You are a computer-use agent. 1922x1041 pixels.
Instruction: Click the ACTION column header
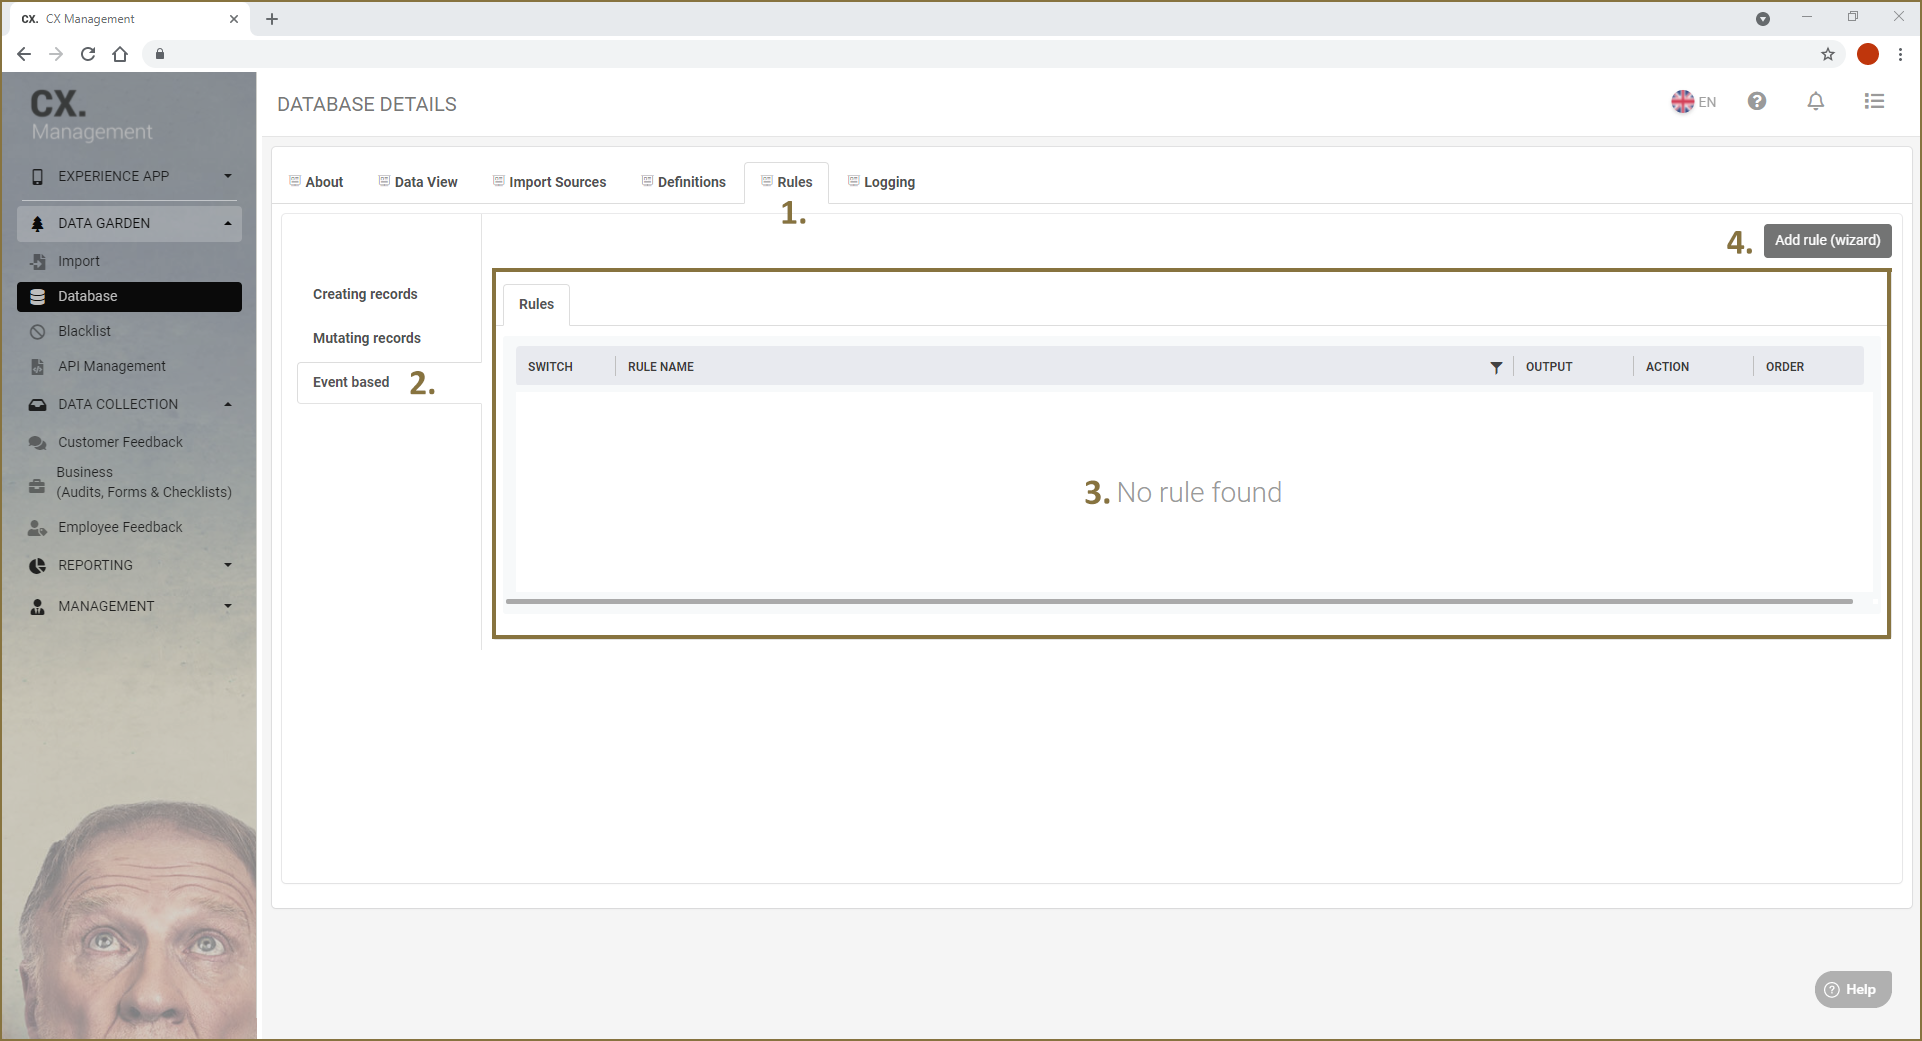pyautogui.click(x=1667, y=367)
